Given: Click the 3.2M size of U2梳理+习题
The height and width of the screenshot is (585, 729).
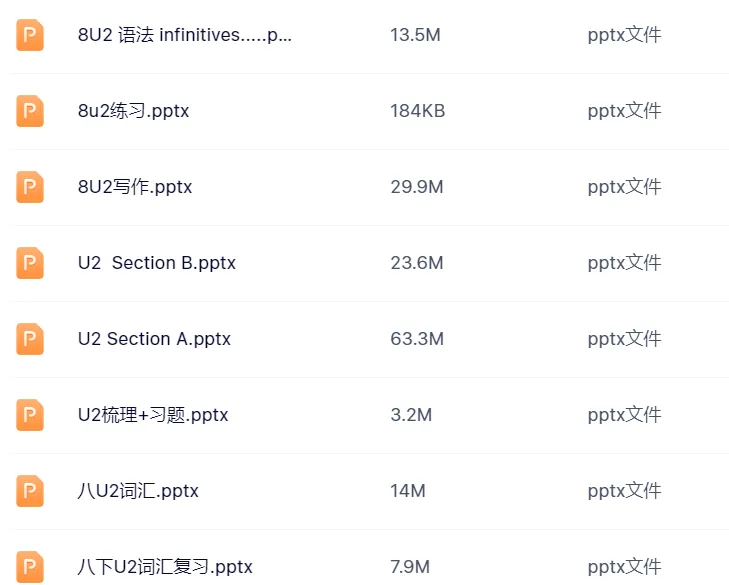Looking at the screenshot, I should [x=411, y=415].
